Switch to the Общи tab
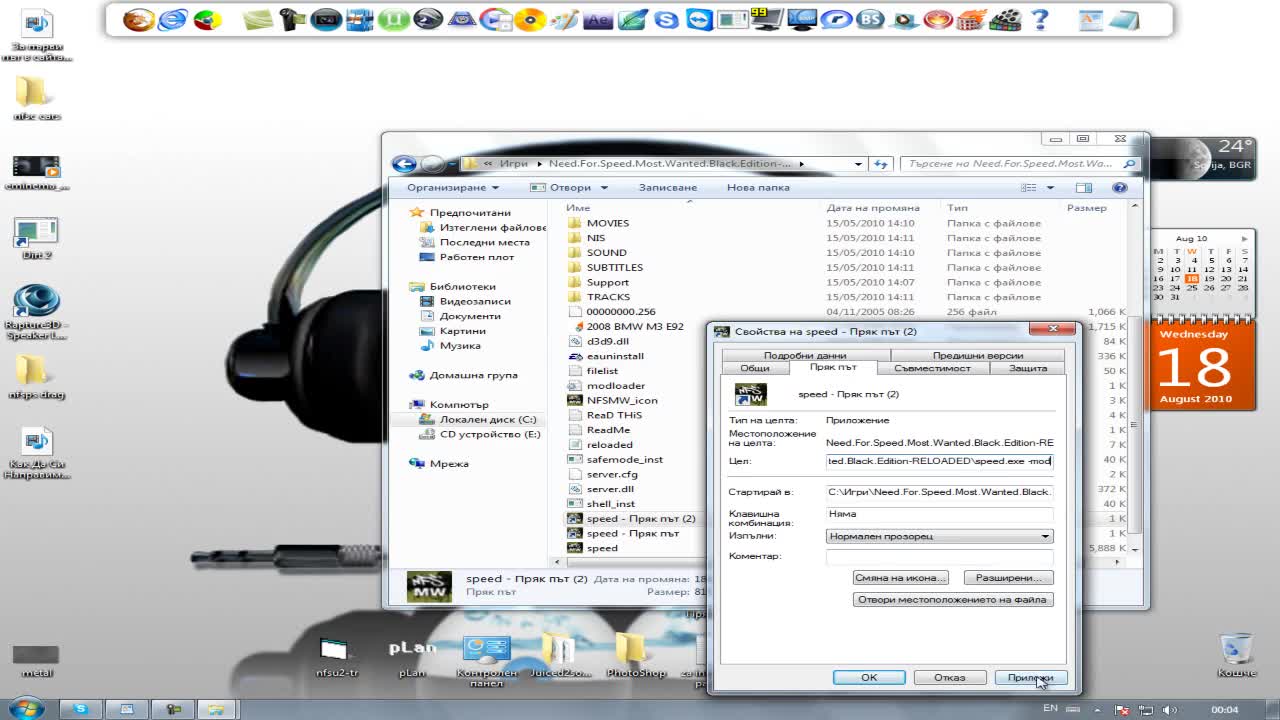 (x=755, y=368)
